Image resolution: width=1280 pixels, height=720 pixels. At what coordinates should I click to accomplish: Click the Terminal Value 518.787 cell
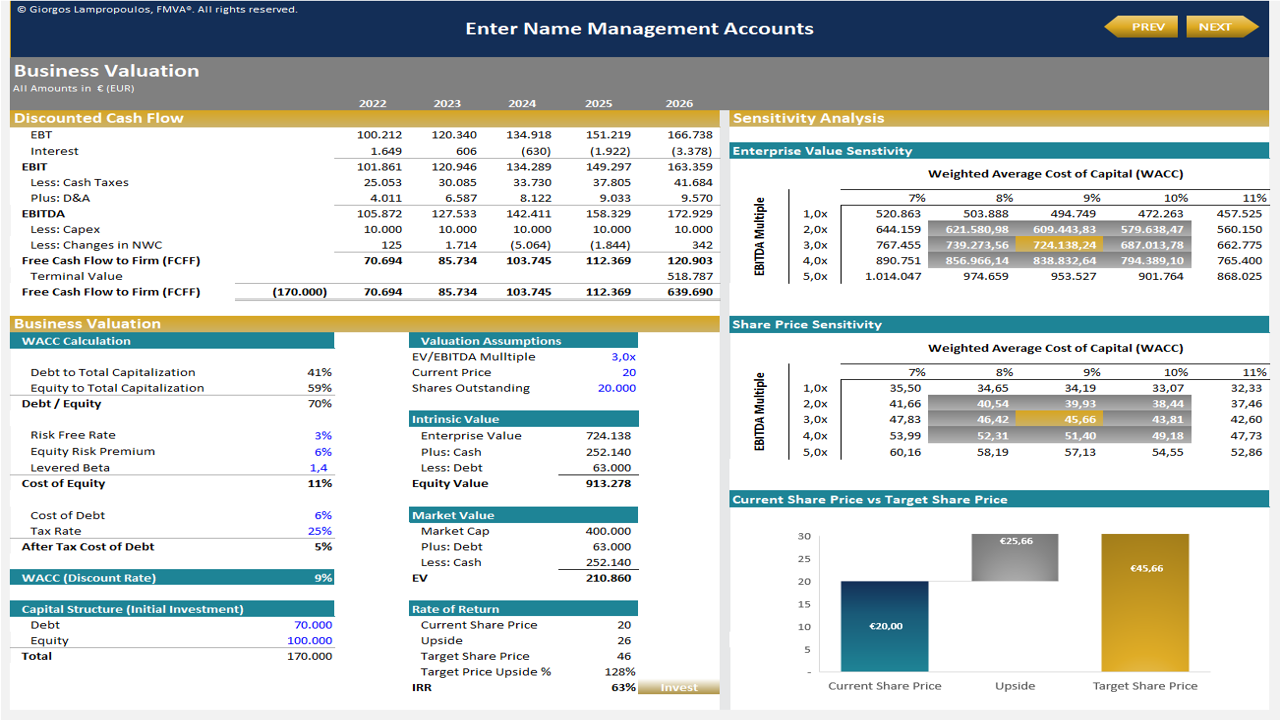690,276
